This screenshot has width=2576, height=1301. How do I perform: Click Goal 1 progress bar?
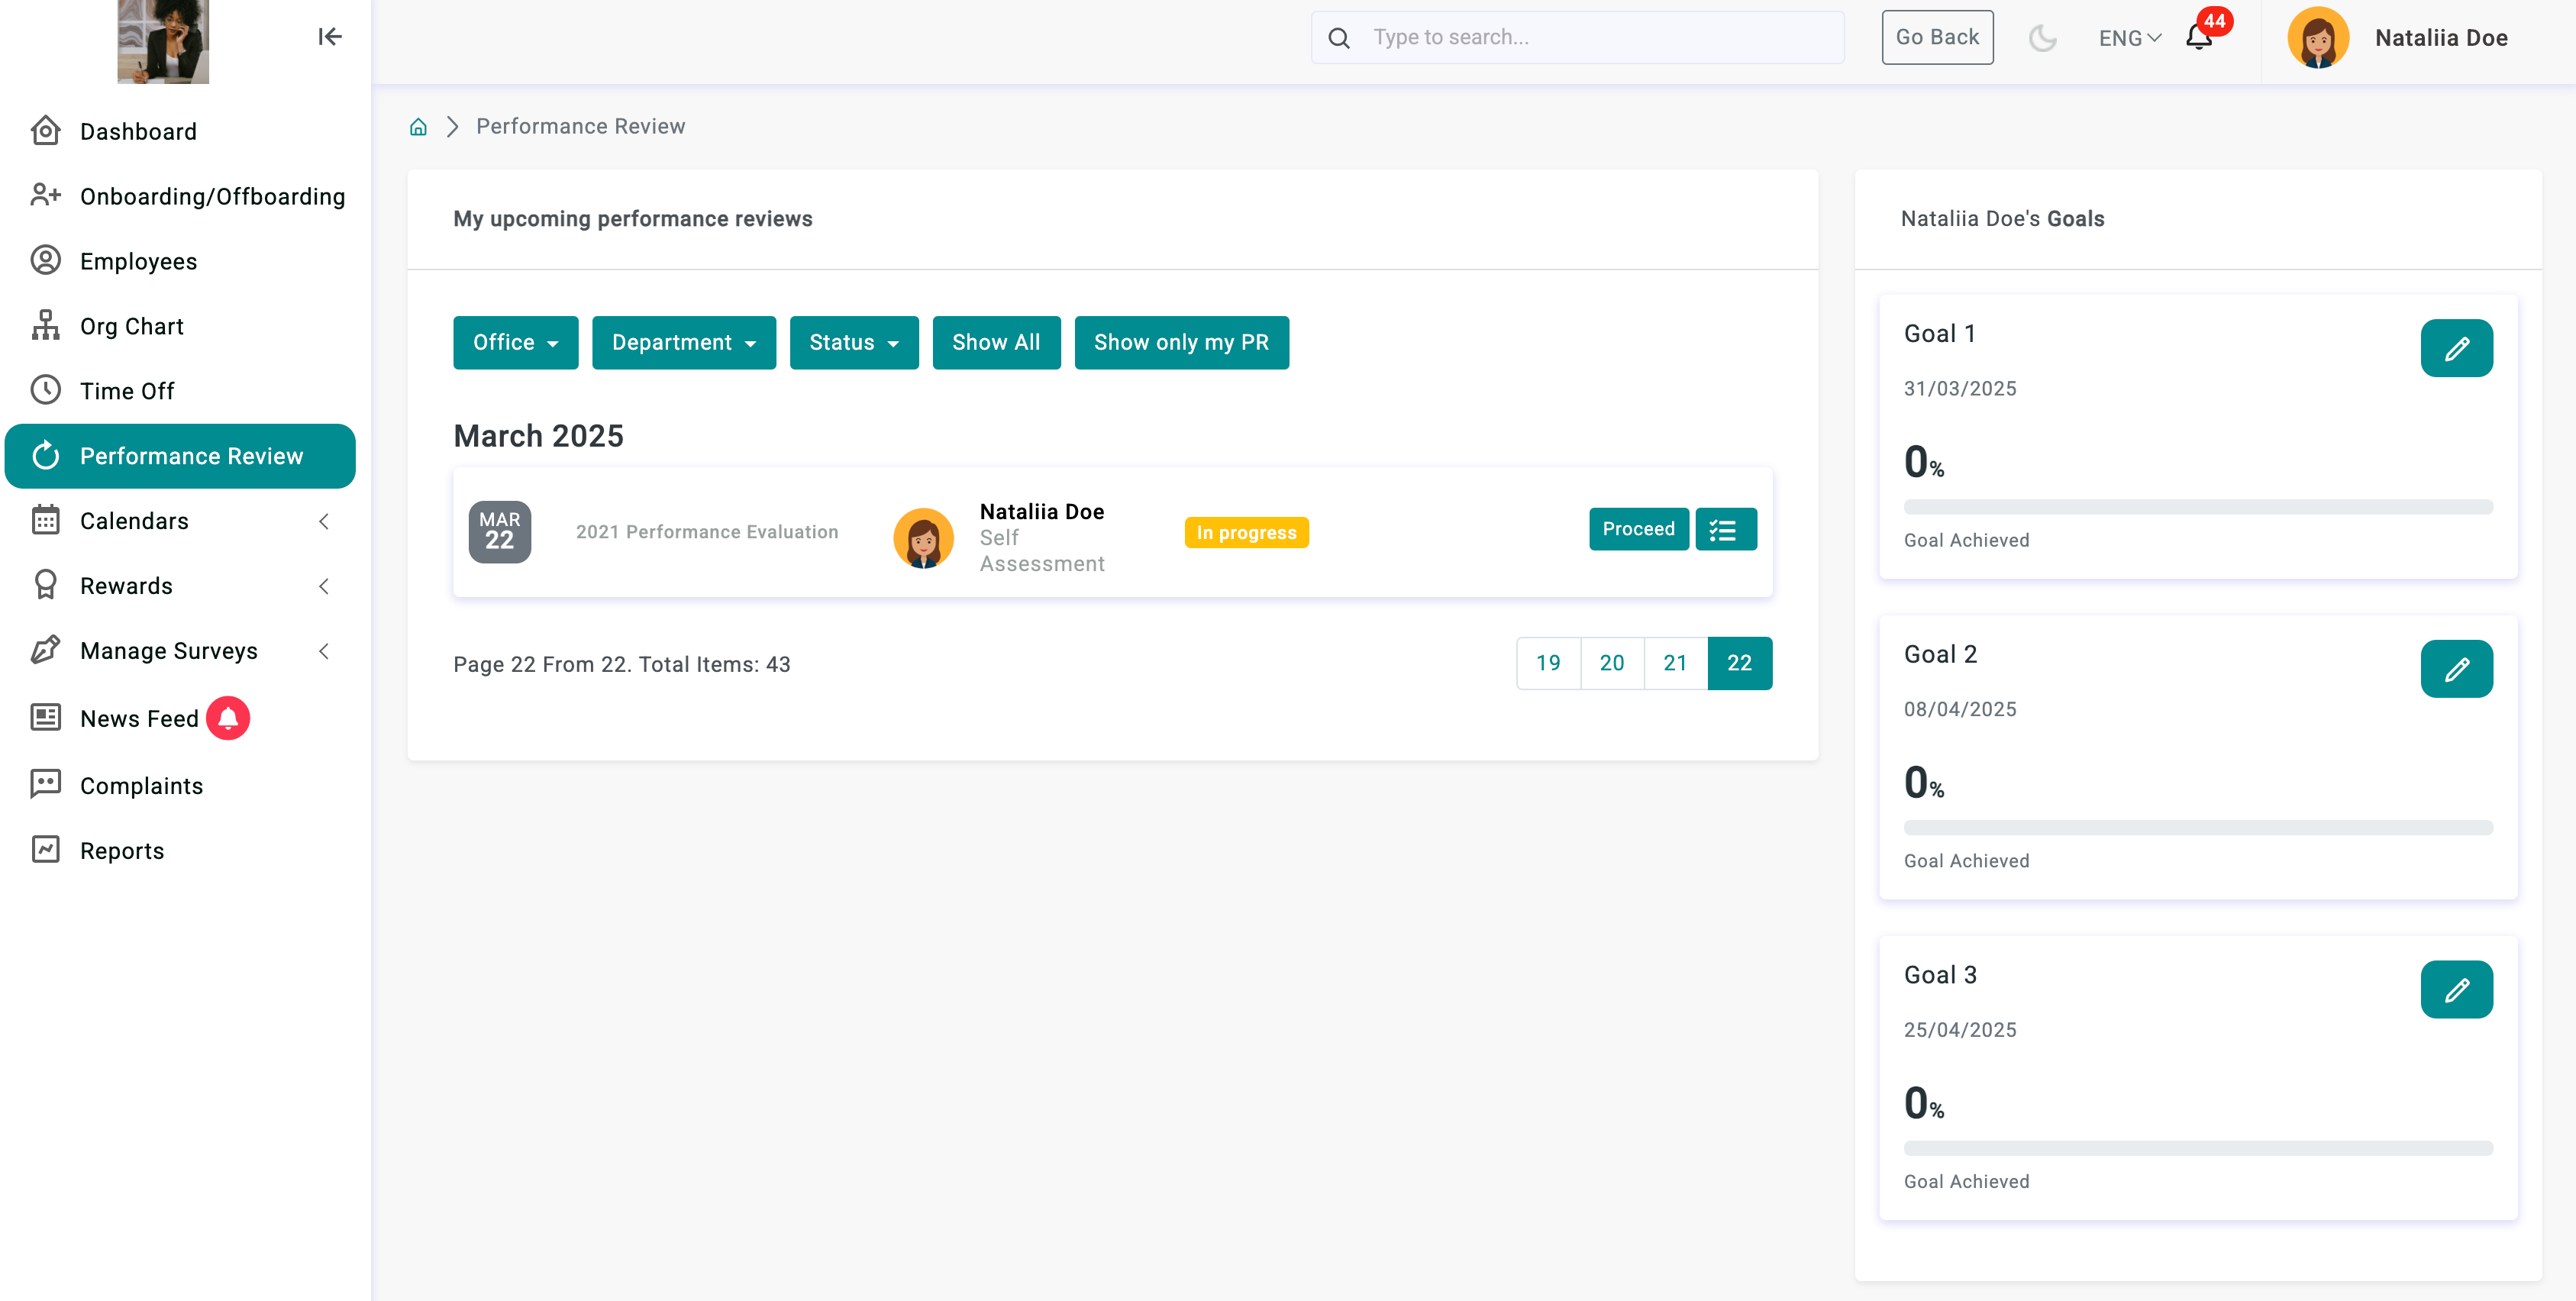click(2198, 507)
